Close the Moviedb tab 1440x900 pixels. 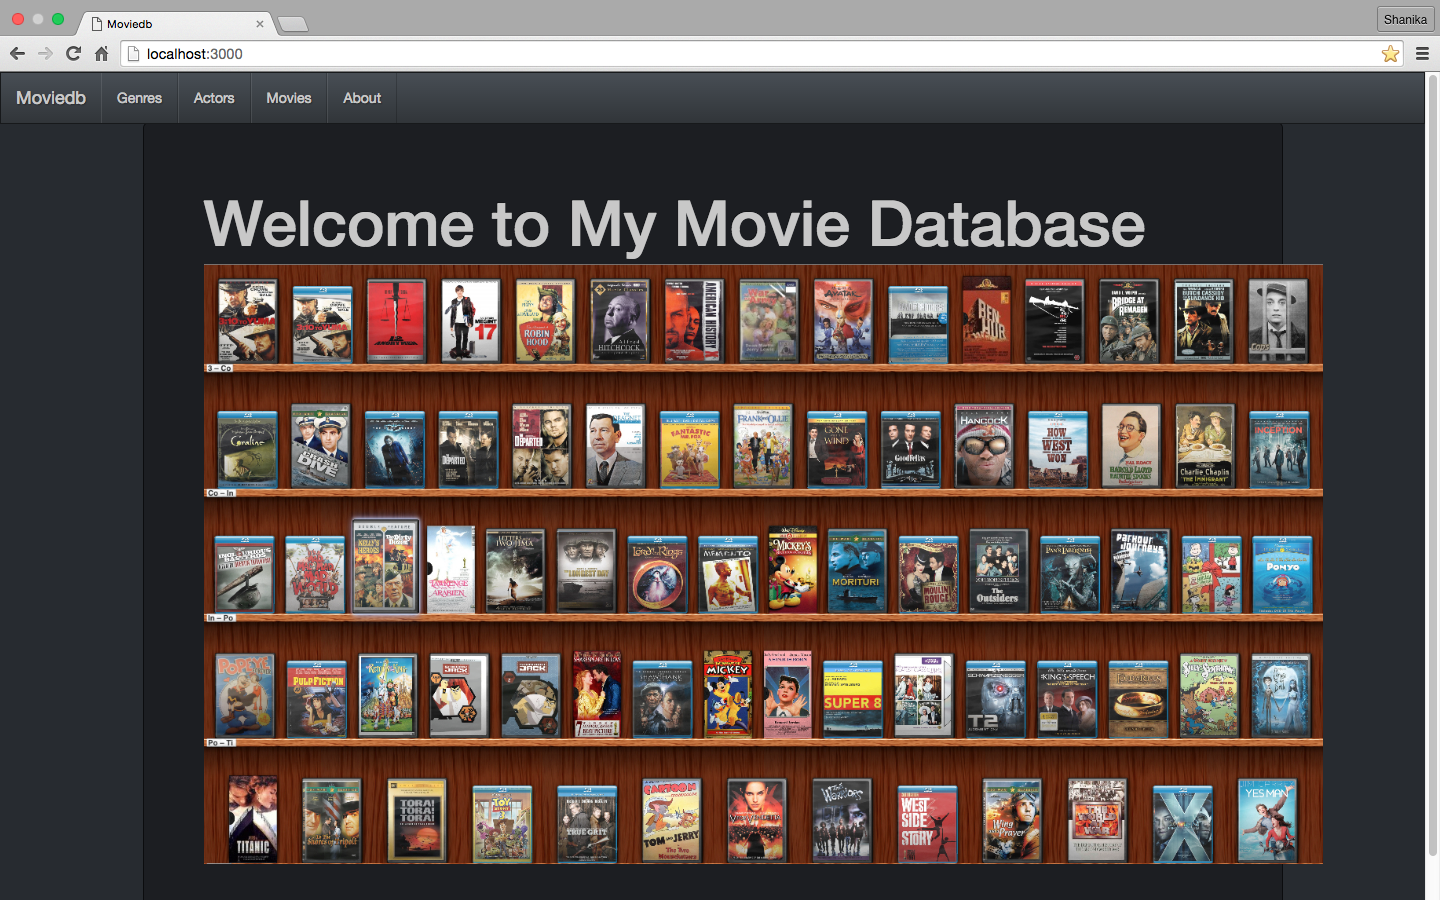click(260, 24)
